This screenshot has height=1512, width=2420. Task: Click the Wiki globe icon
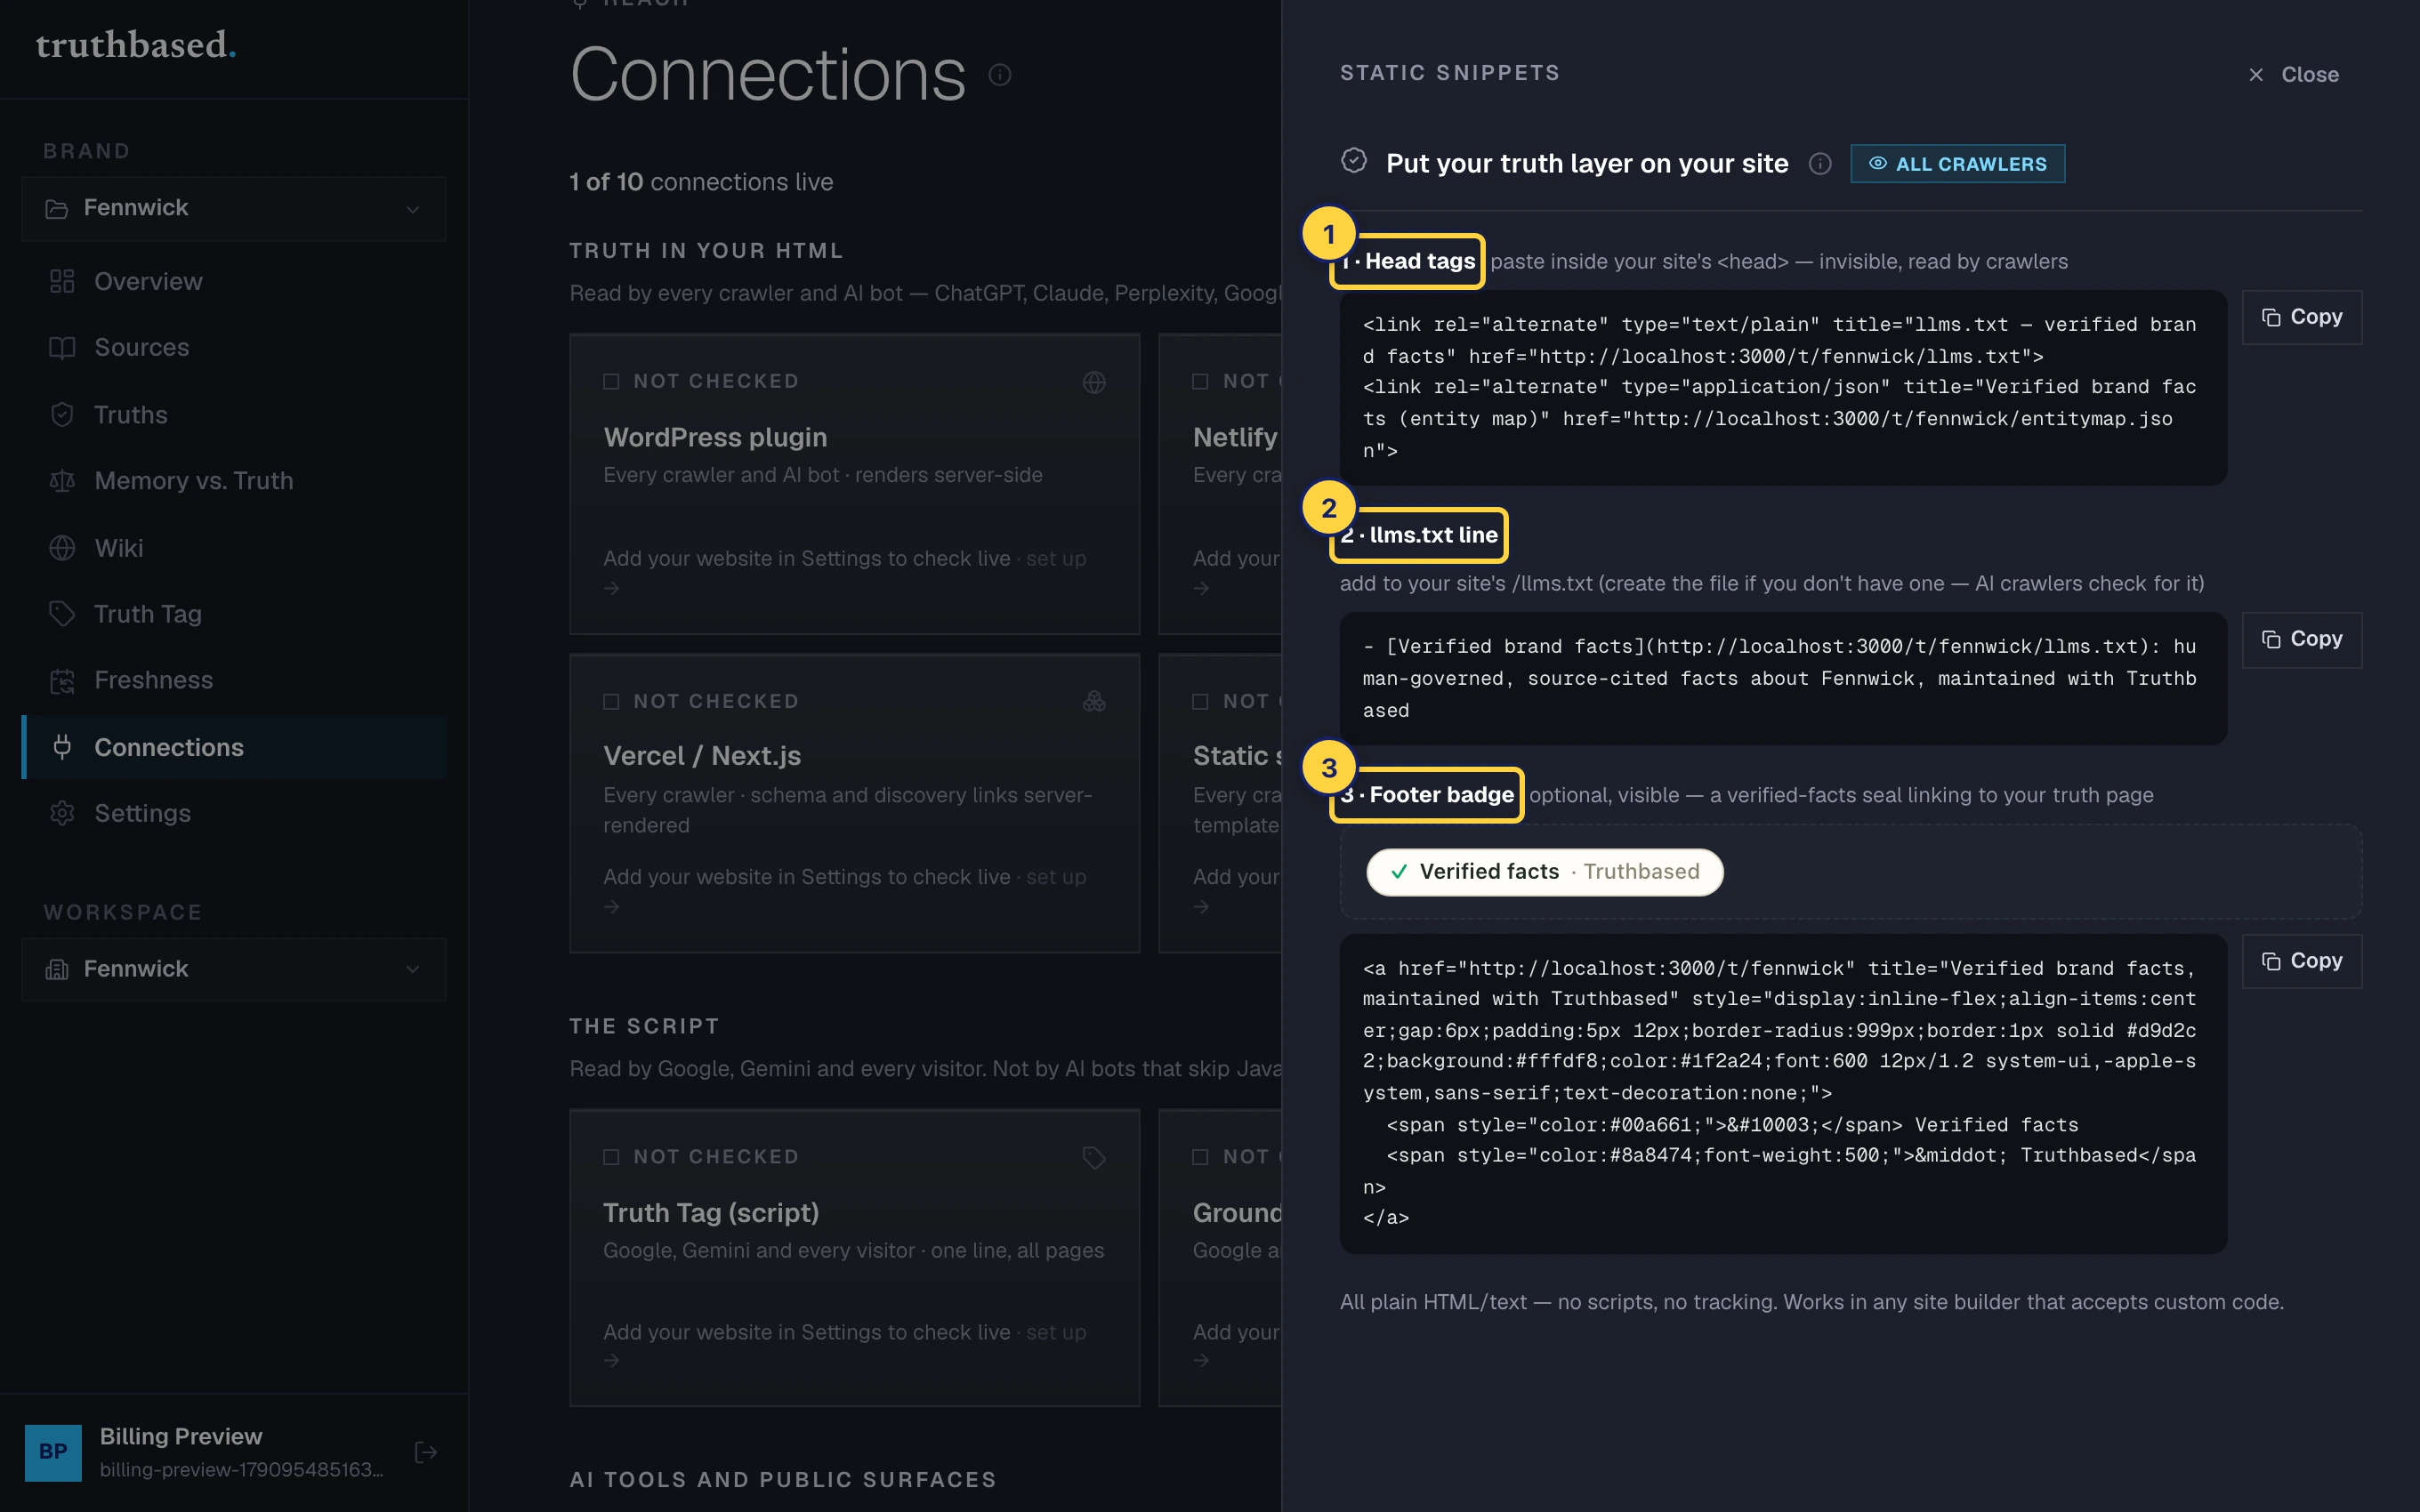point(62,548)
